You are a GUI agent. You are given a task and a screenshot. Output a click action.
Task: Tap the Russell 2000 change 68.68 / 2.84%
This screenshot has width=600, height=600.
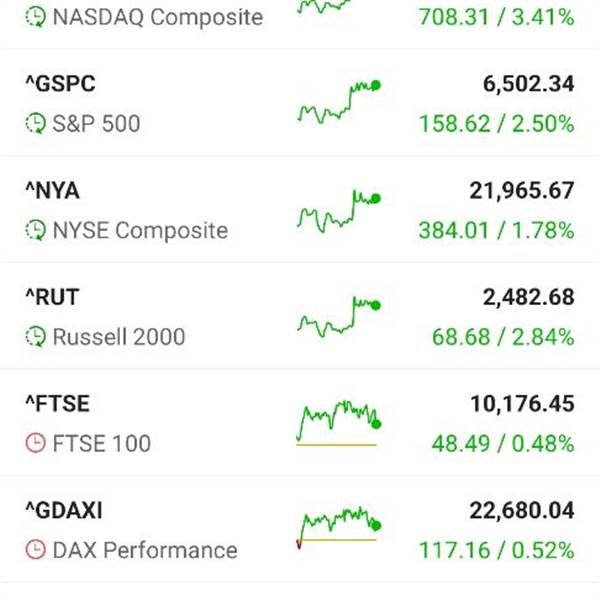pos(503,337)
